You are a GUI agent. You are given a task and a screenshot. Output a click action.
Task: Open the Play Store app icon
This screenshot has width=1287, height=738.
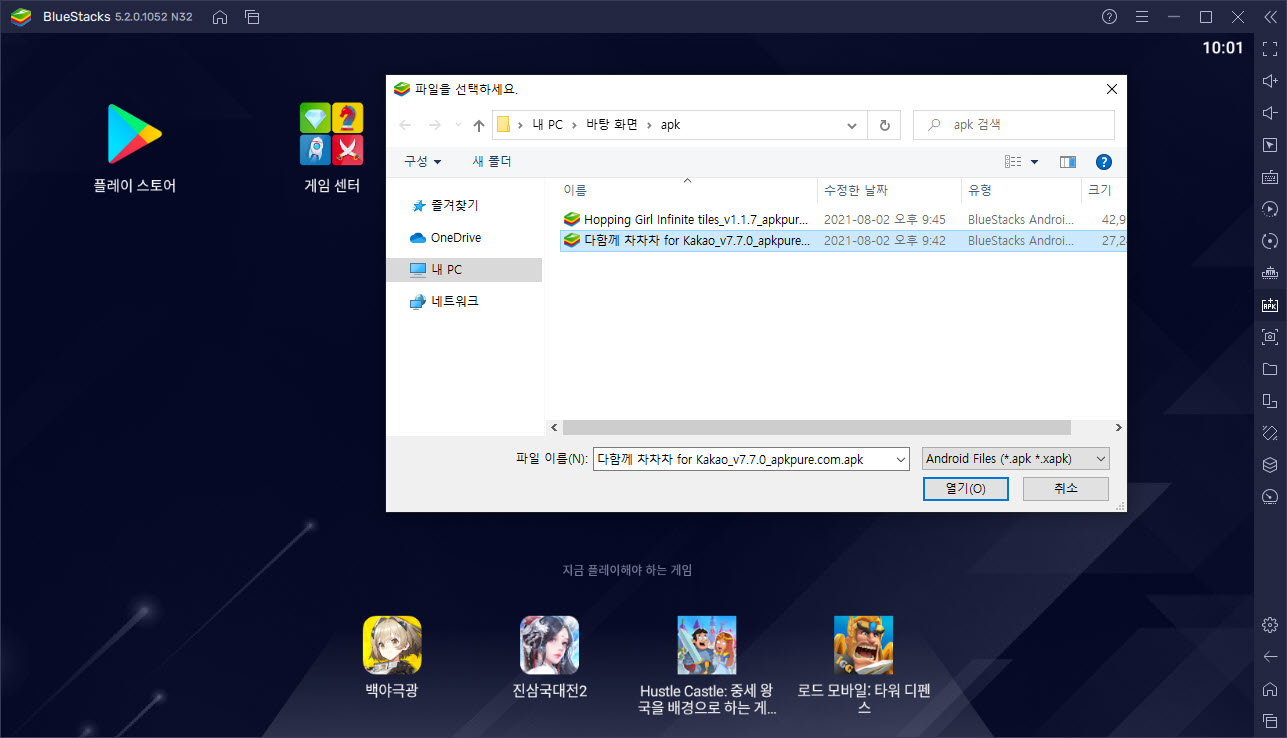(134, 133)
